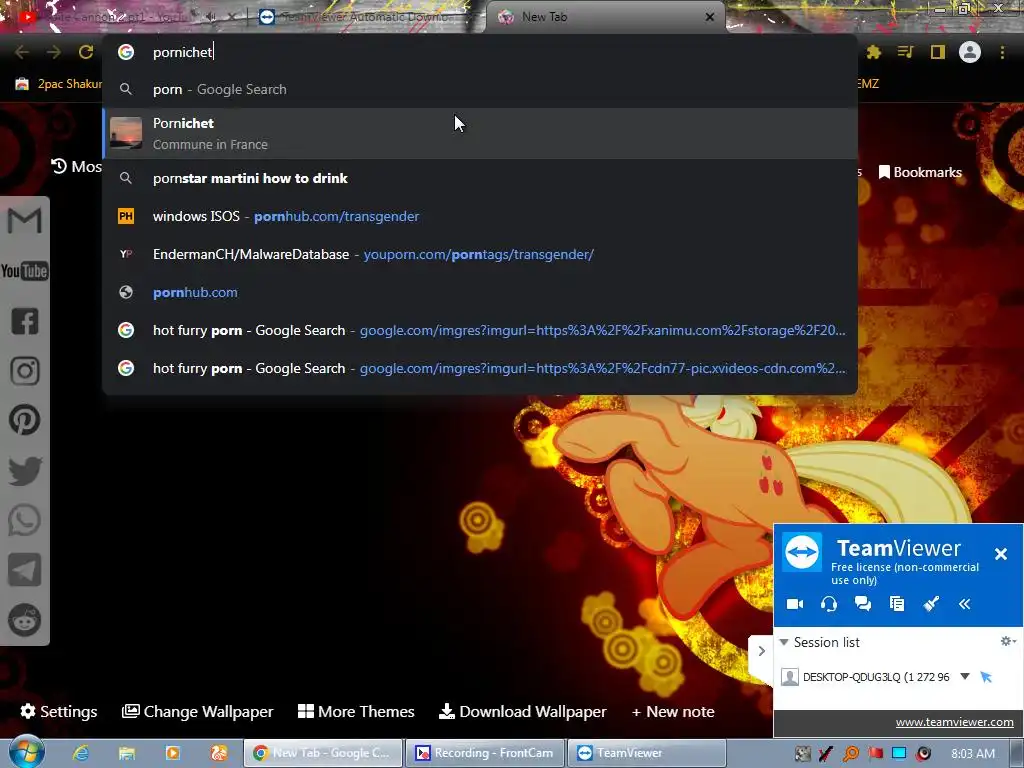Open Reddit shortcut in left sidebar
This screenshot has width=1024, height=768.
pyautogui.click(x=25, y=620)
